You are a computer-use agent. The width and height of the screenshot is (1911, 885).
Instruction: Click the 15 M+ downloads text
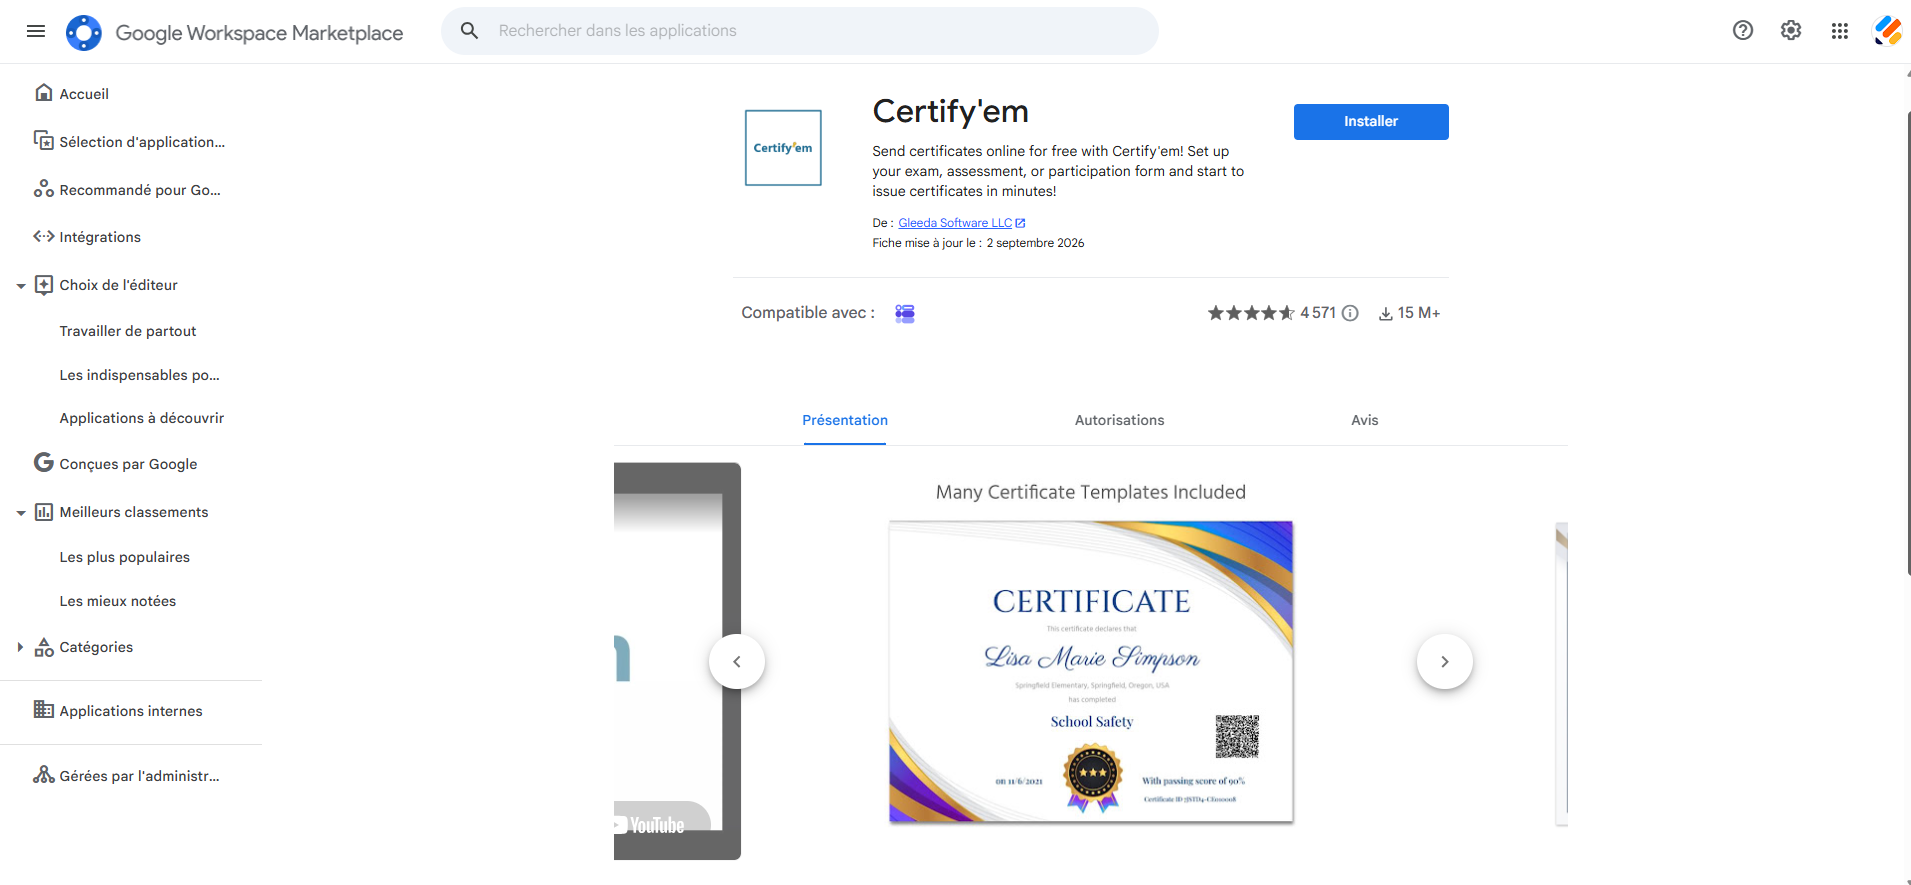1419,313
